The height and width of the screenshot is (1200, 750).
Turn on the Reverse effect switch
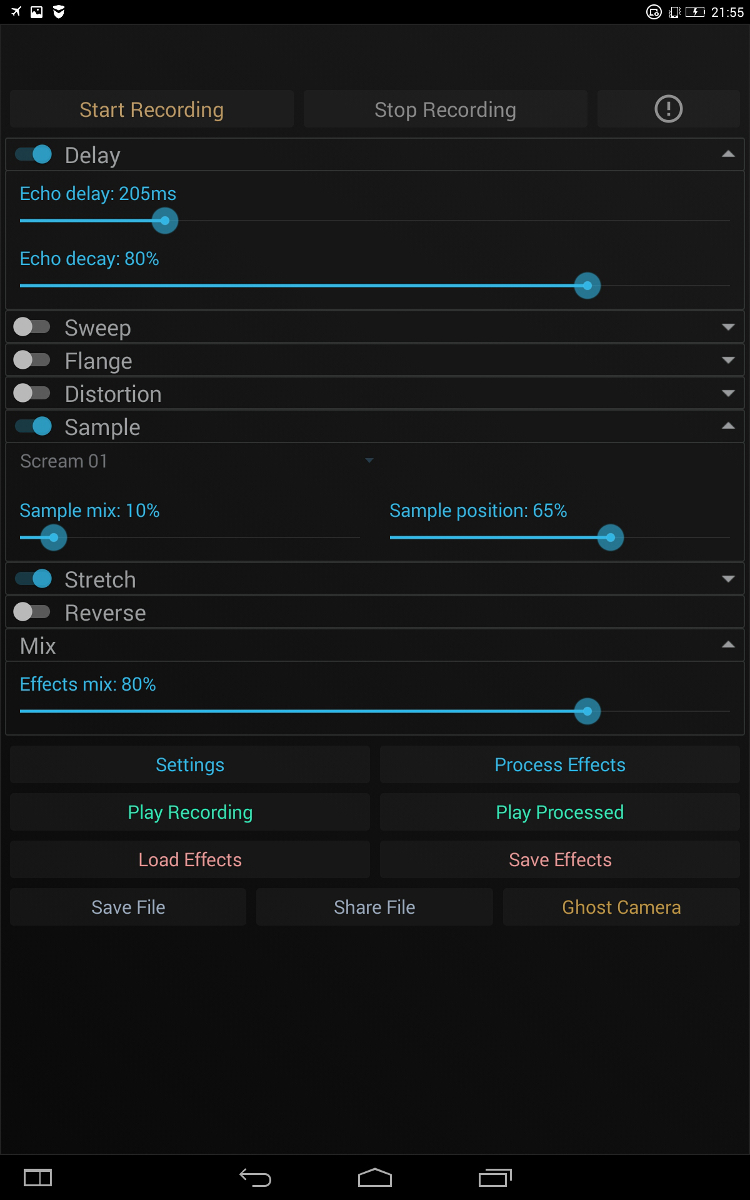click(32, 612)
